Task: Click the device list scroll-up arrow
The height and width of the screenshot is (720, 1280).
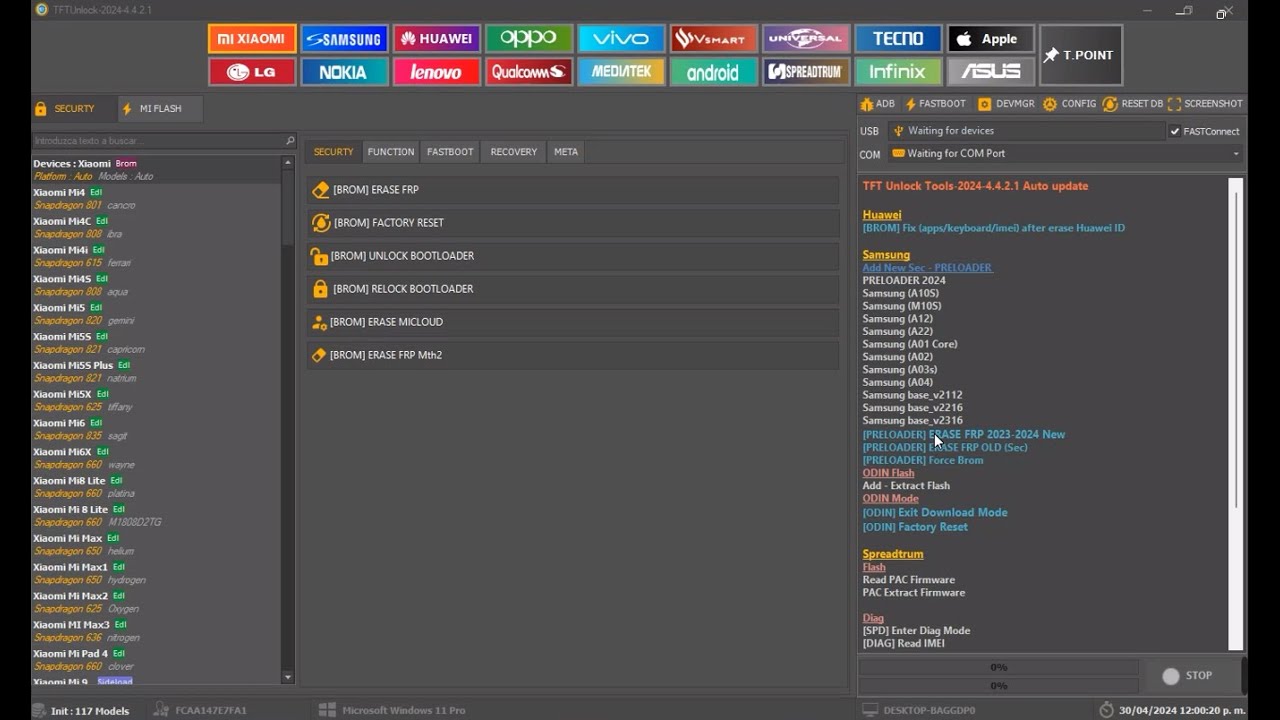Action: click(x=288, y=162)
